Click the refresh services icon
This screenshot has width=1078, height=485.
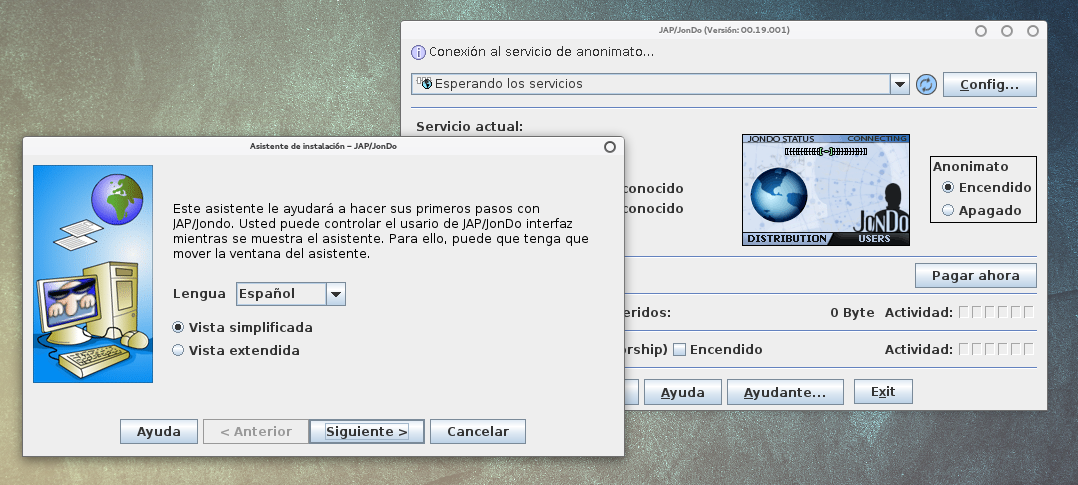click(x=926, y=85)
